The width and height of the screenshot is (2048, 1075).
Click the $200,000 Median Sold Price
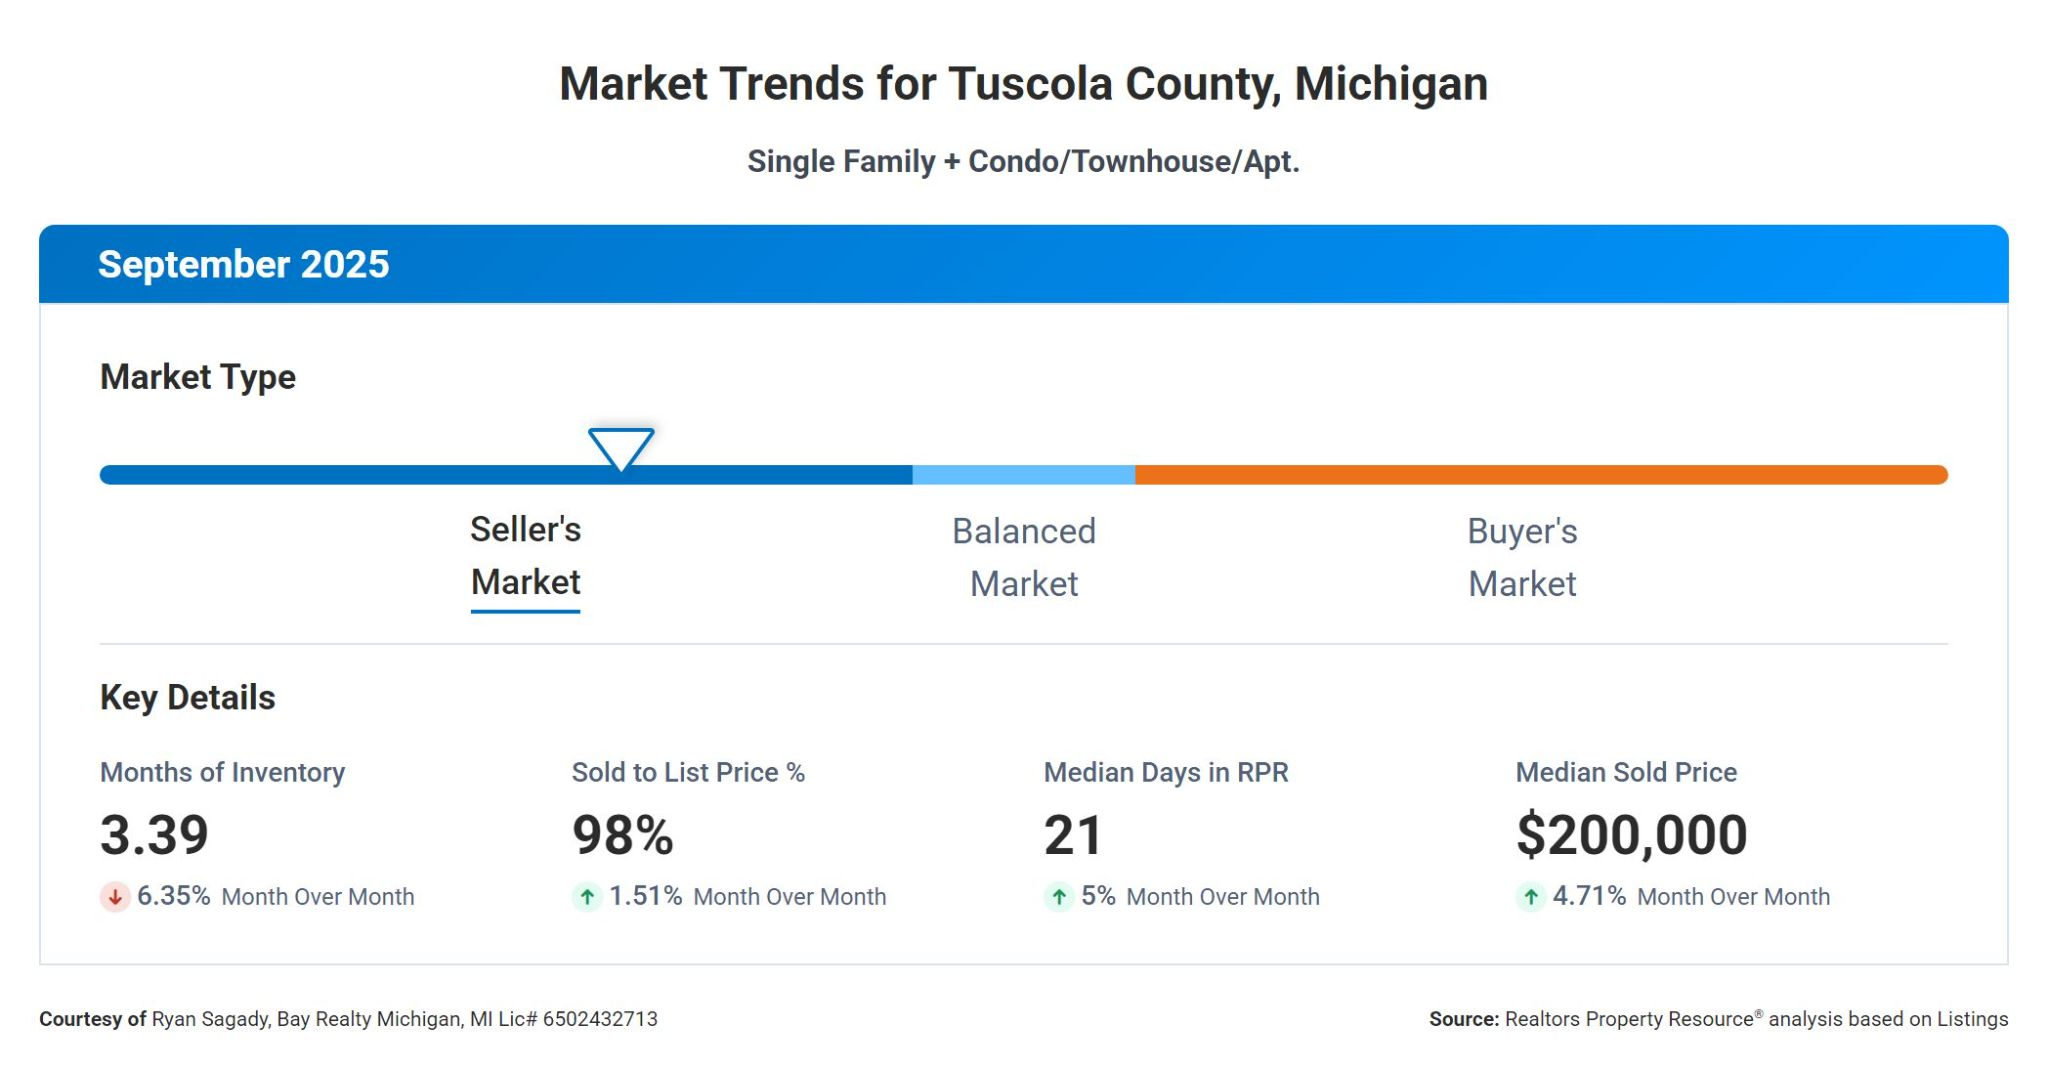tap(1631, 835)
